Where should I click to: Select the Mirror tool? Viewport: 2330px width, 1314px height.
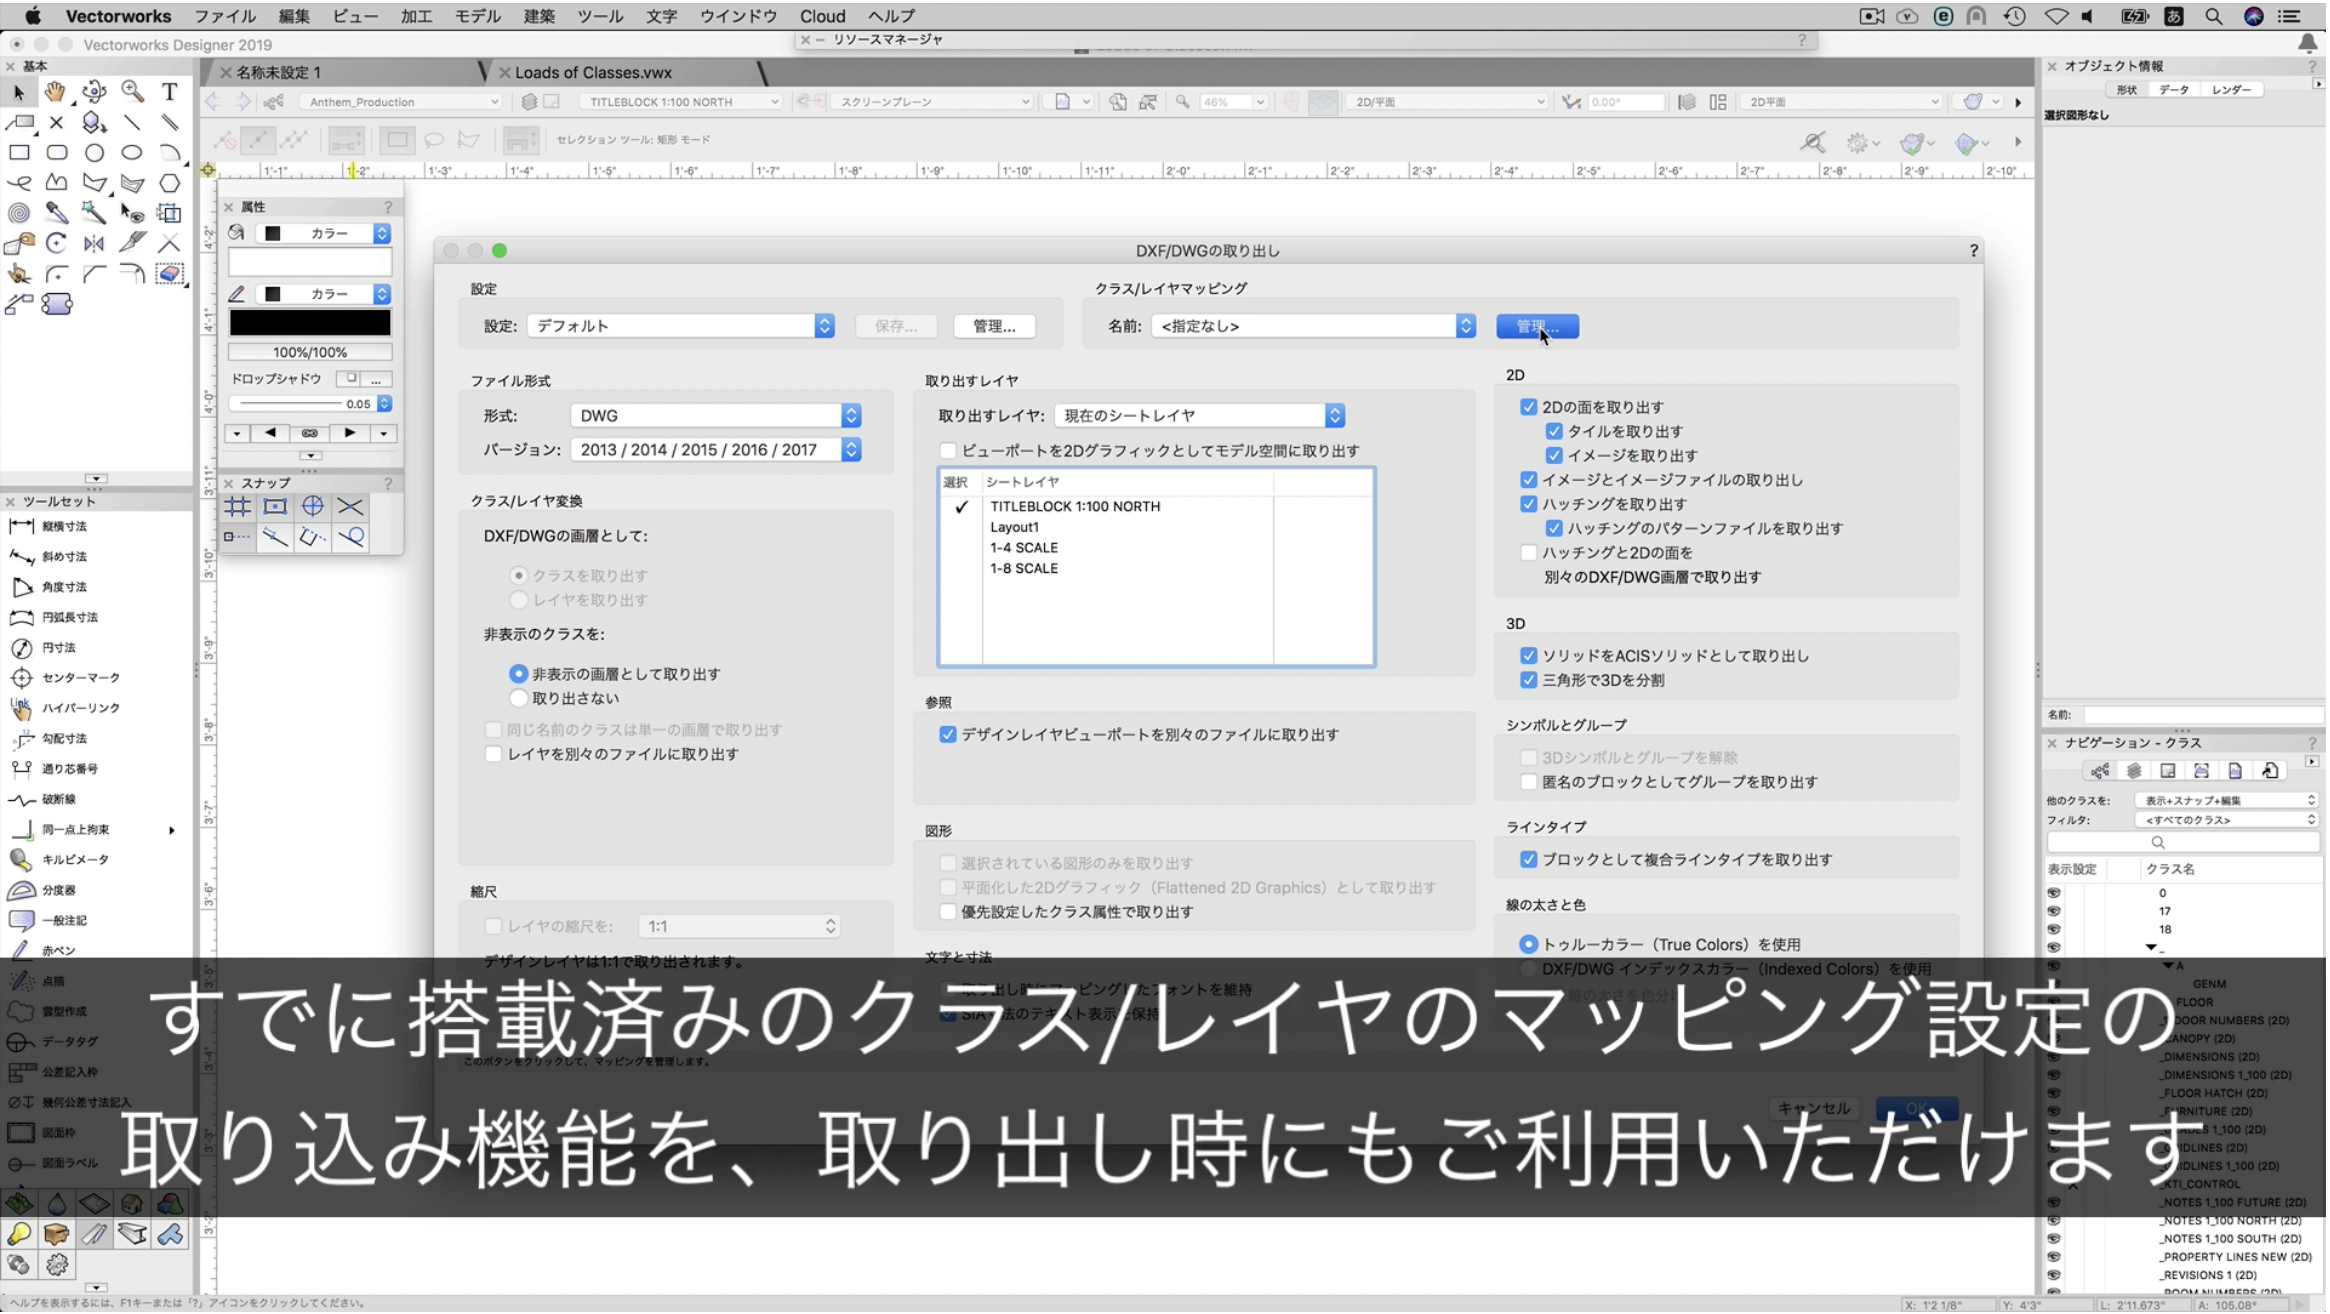[x=94, y=243]
